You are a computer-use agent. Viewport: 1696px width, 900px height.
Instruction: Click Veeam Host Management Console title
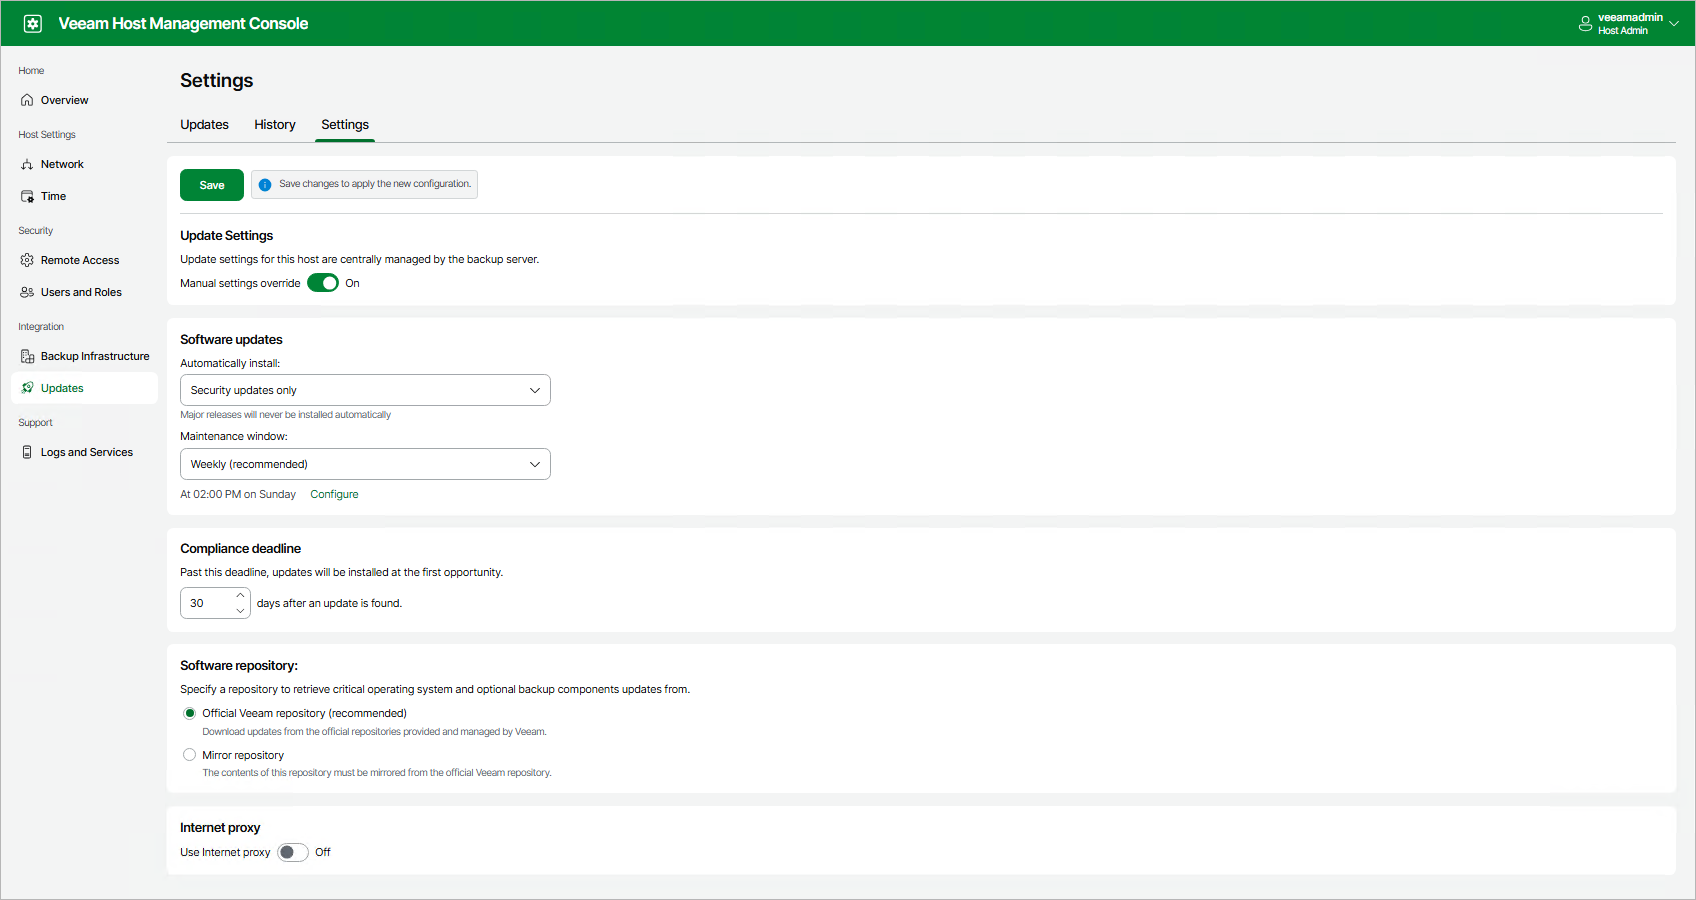click(x=183, y=23)
